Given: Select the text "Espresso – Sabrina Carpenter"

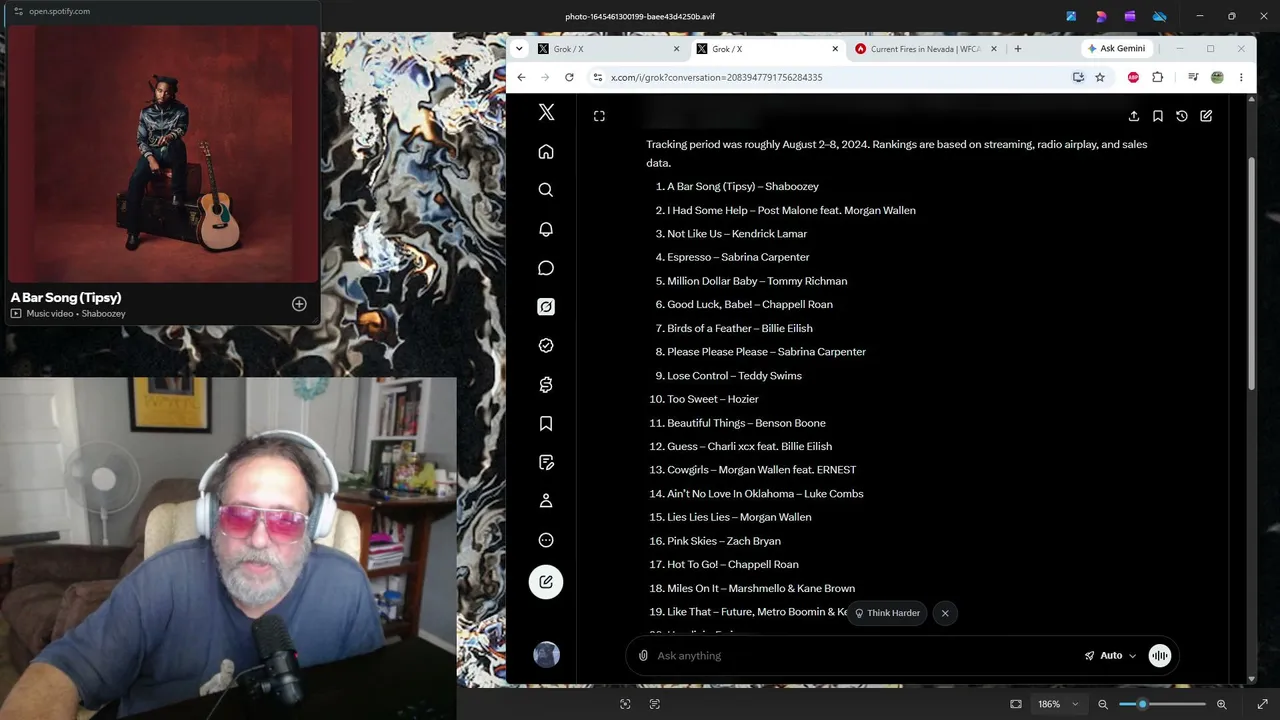Looking at the screenshot, I should point(738,257).
